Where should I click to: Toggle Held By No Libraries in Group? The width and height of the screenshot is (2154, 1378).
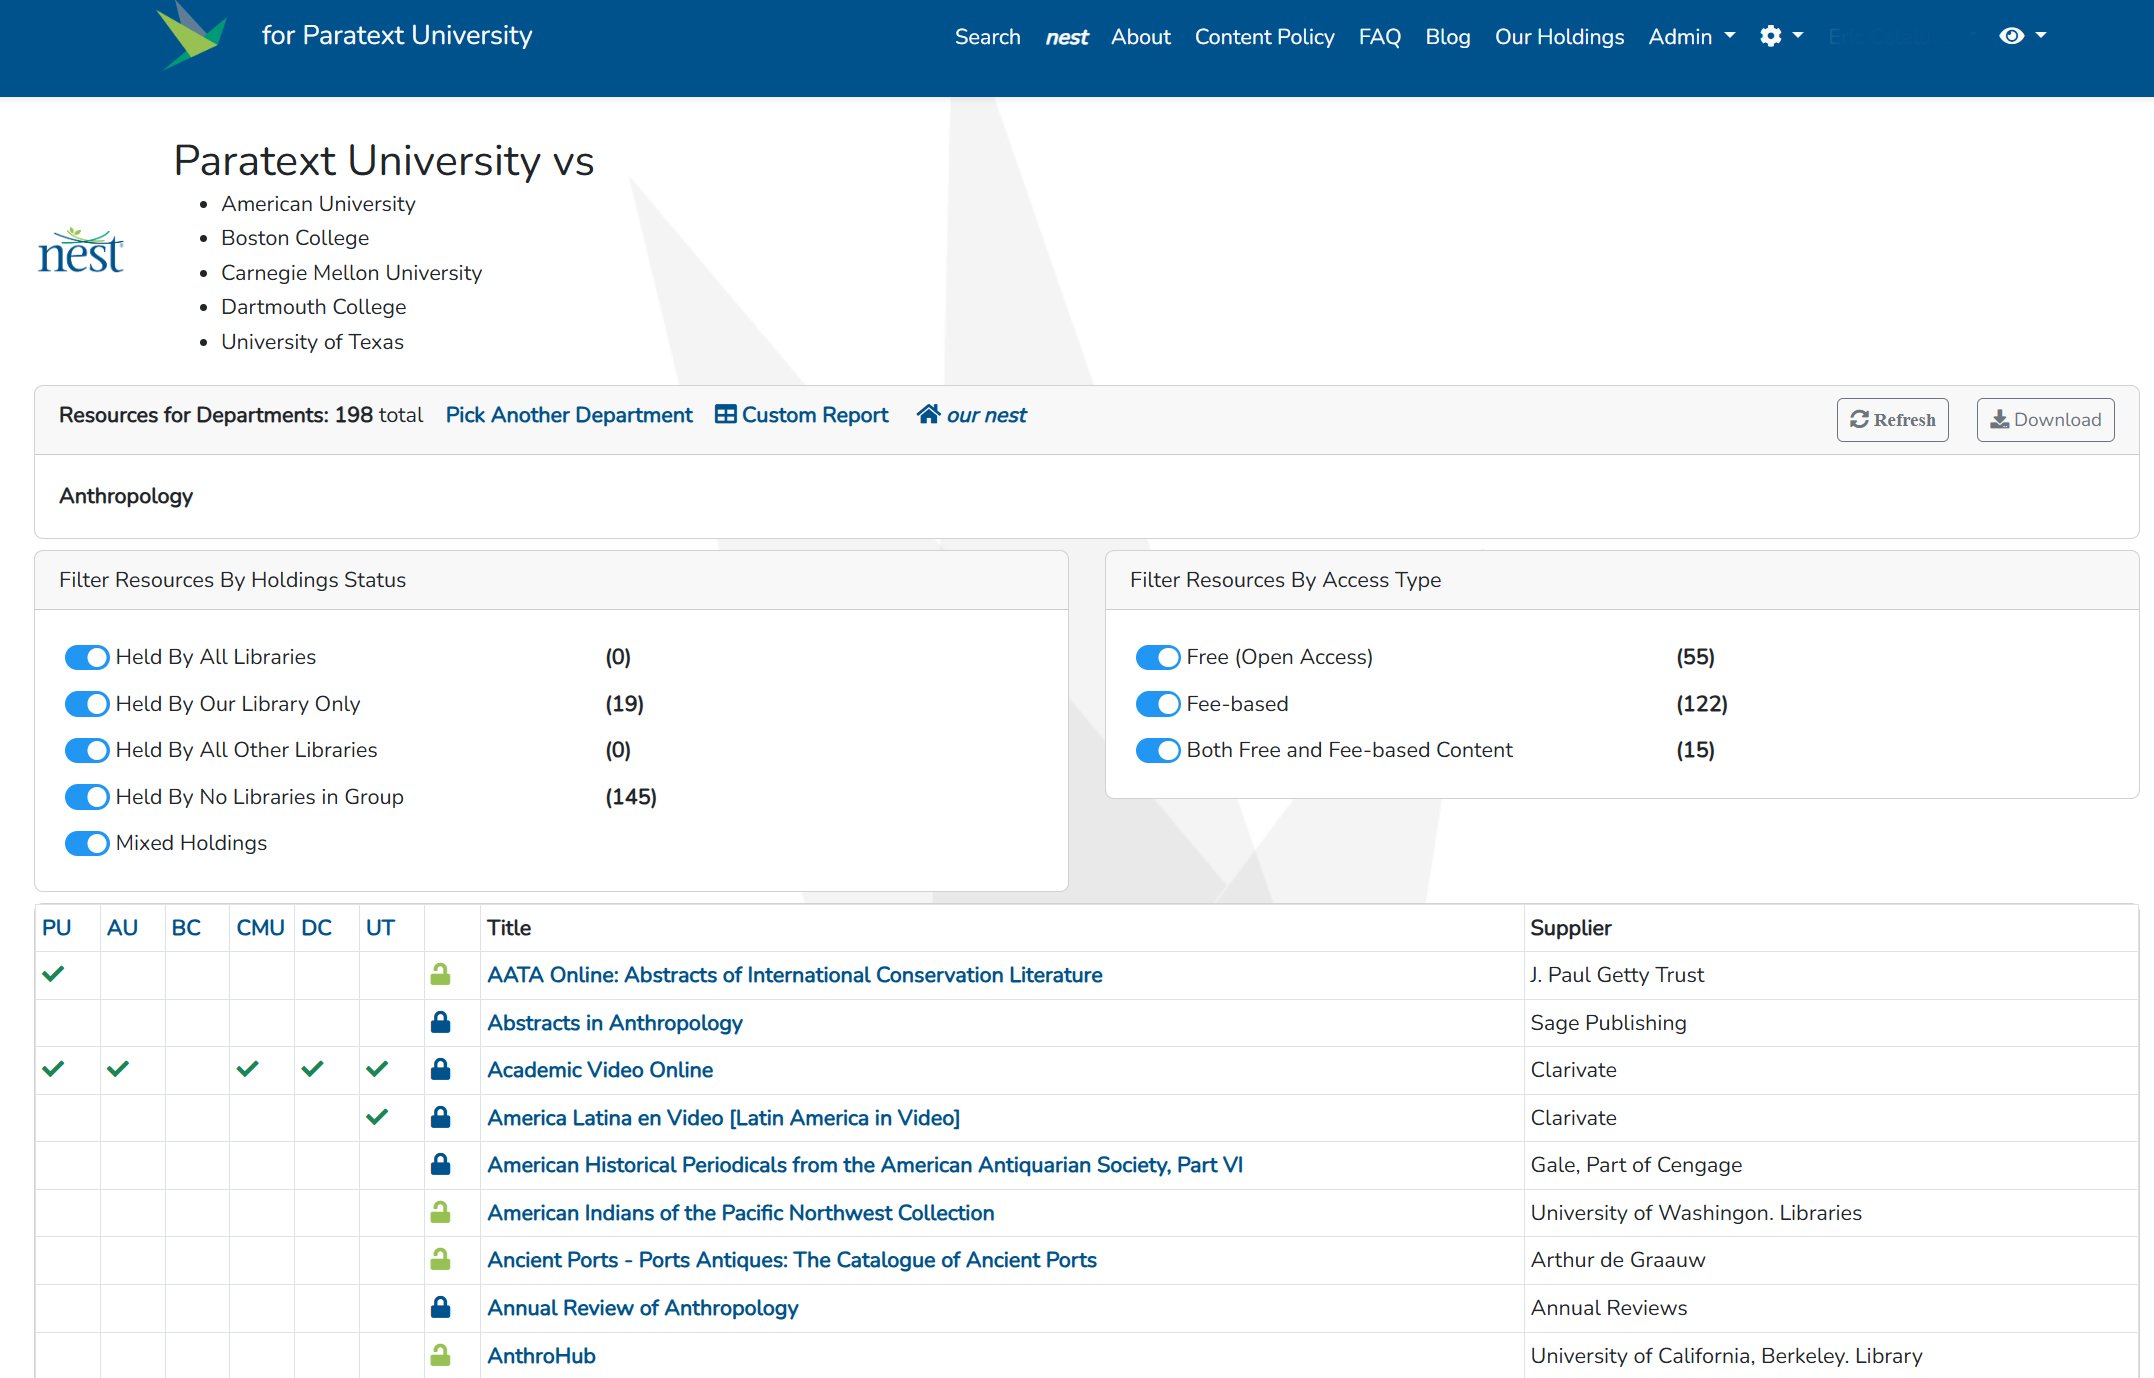[87, 797]
